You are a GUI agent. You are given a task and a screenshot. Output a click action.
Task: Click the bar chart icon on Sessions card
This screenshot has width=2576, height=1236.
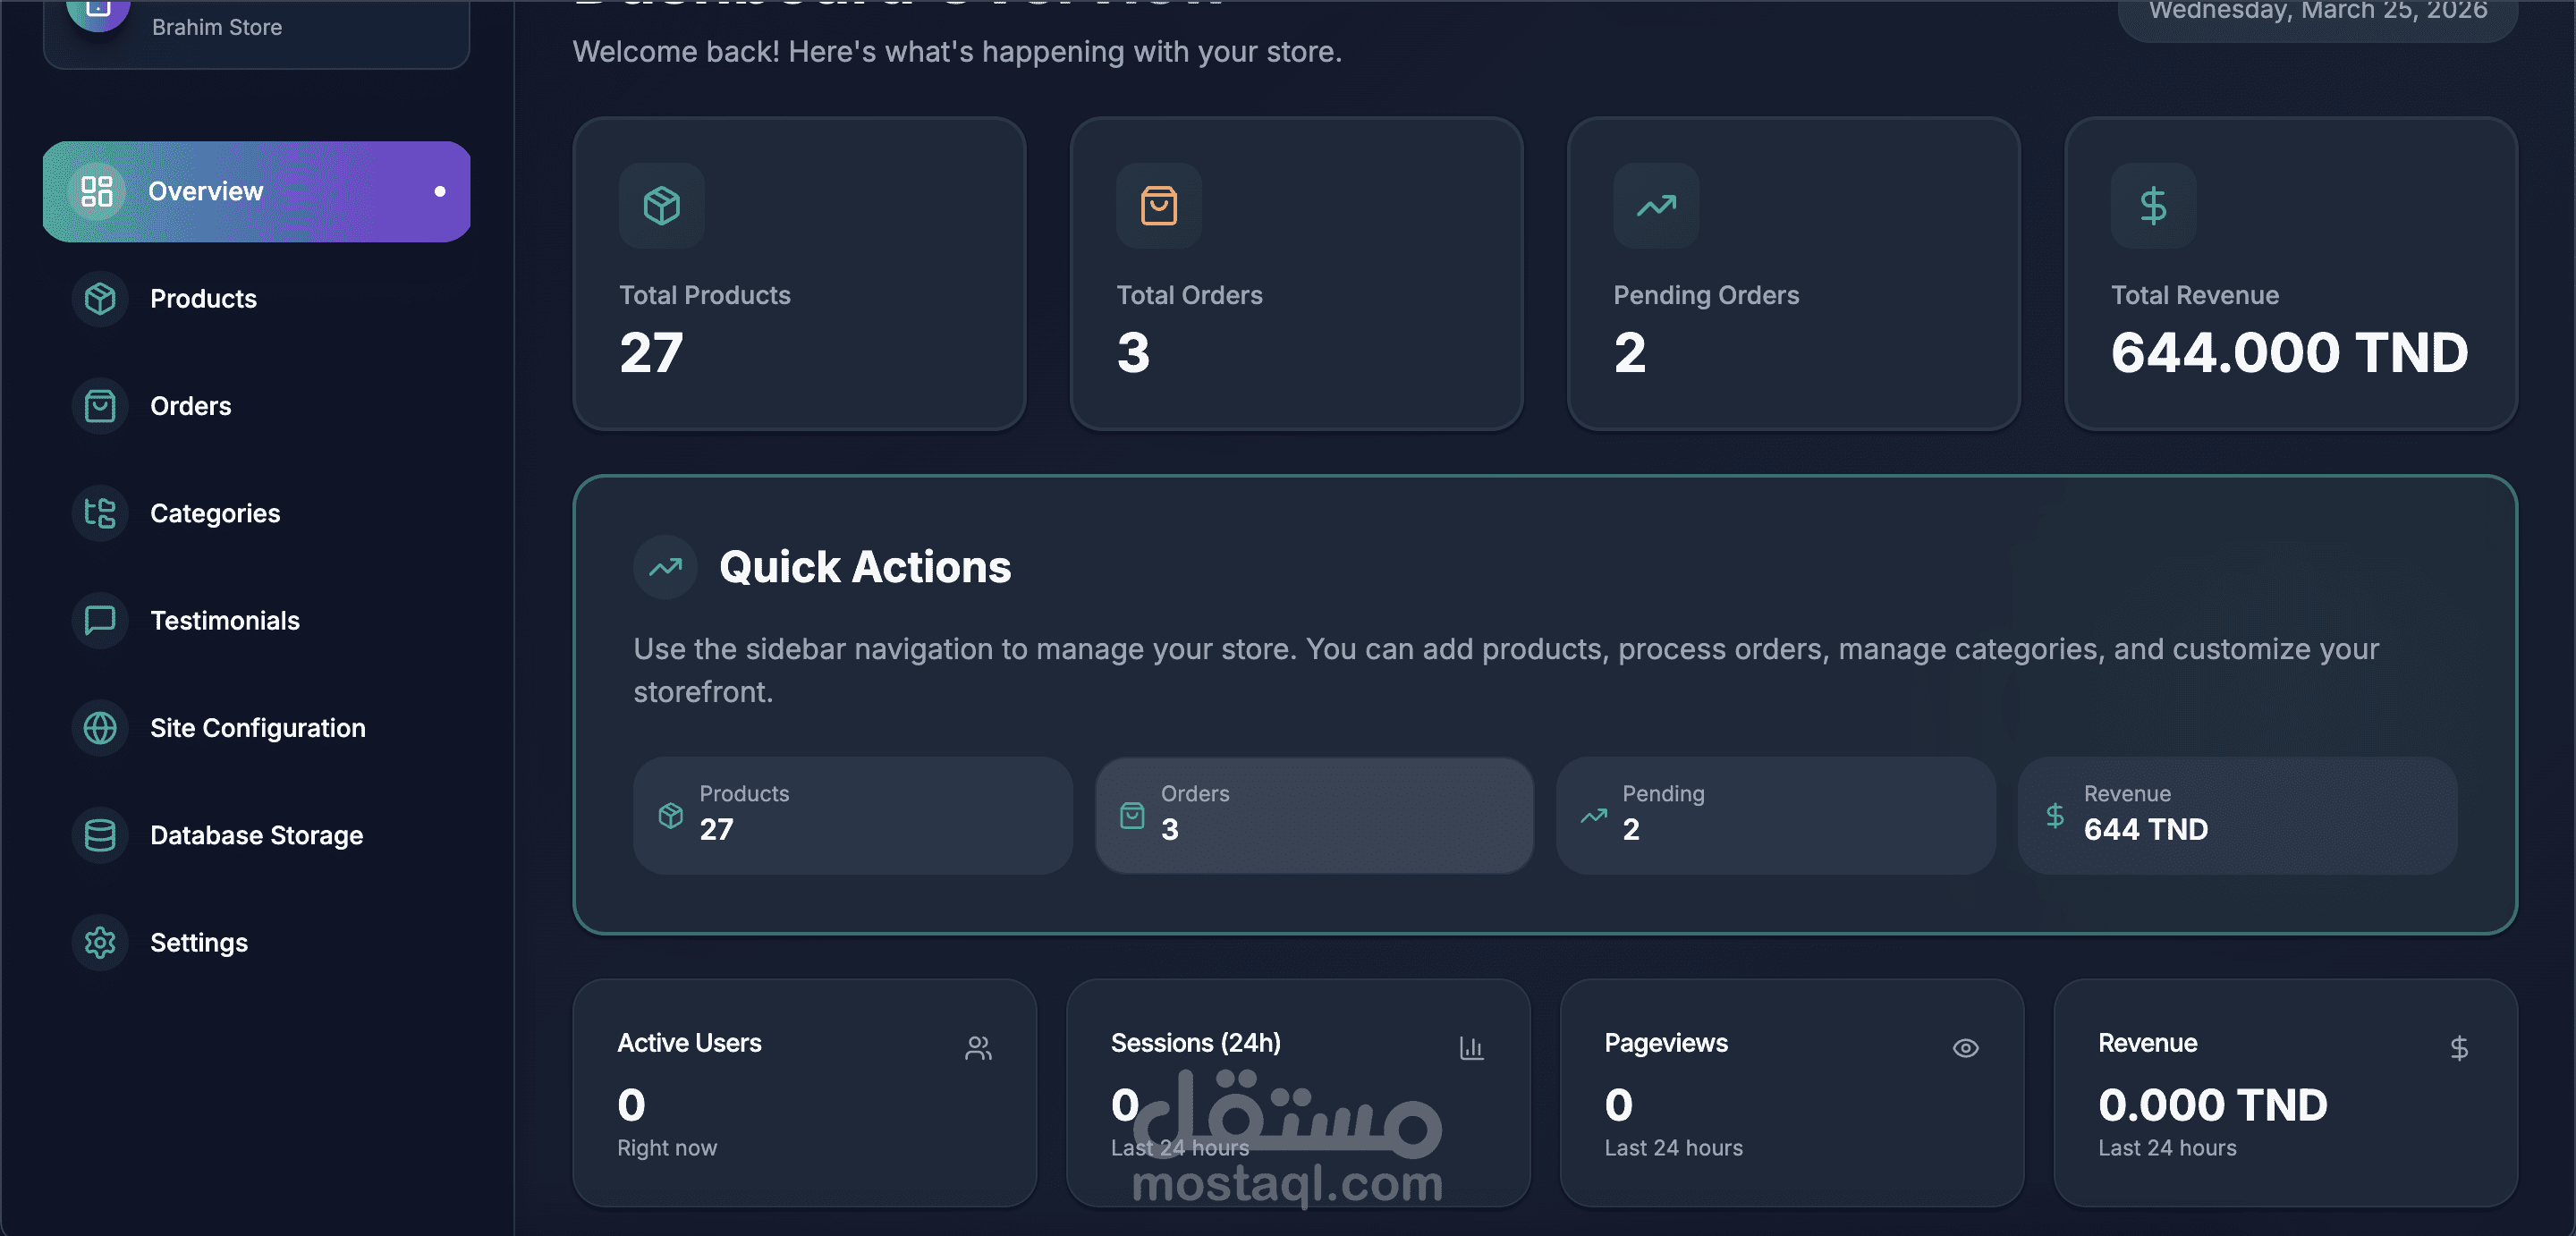coord(1471,1048)
